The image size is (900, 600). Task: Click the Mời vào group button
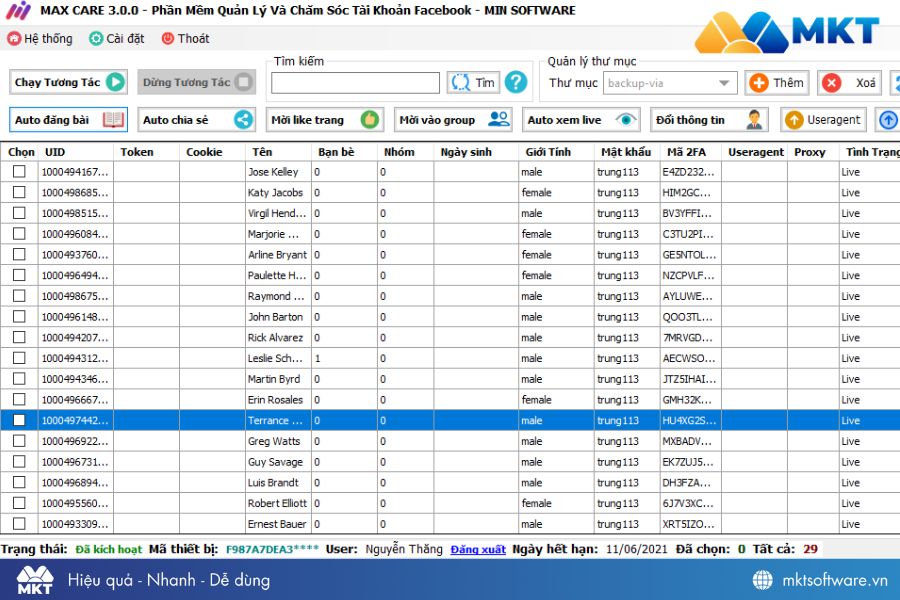(453, 120)
